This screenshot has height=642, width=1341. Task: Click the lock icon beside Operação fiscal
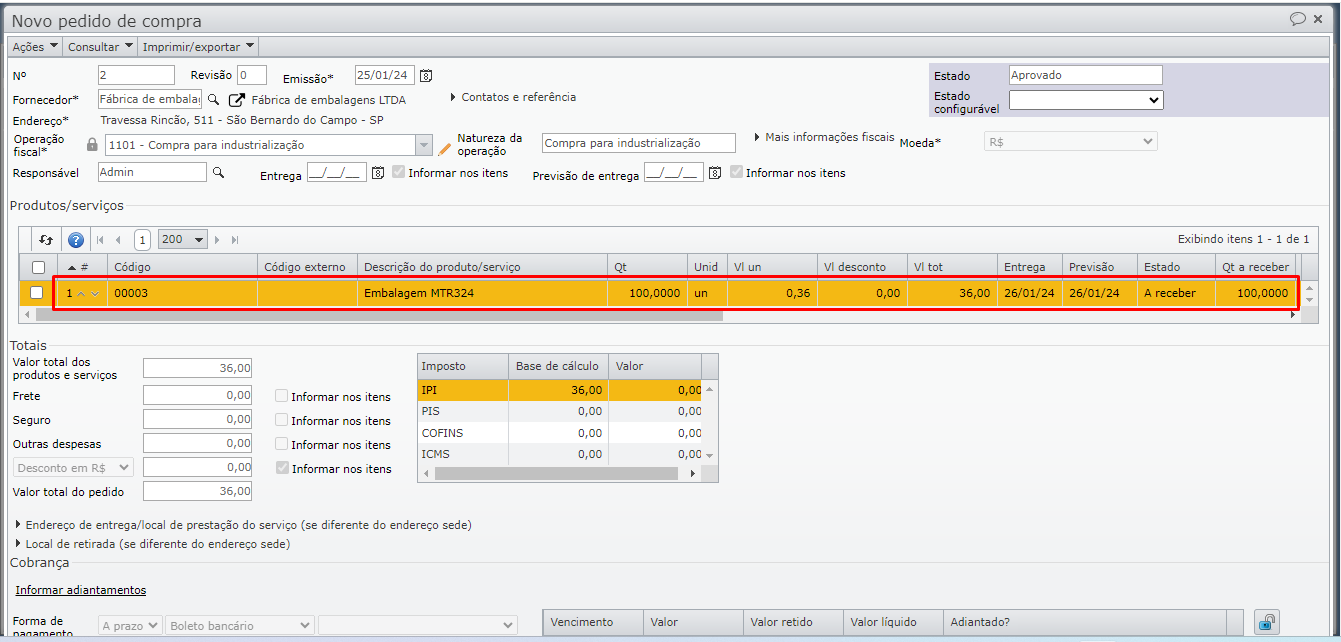[92, 145]
